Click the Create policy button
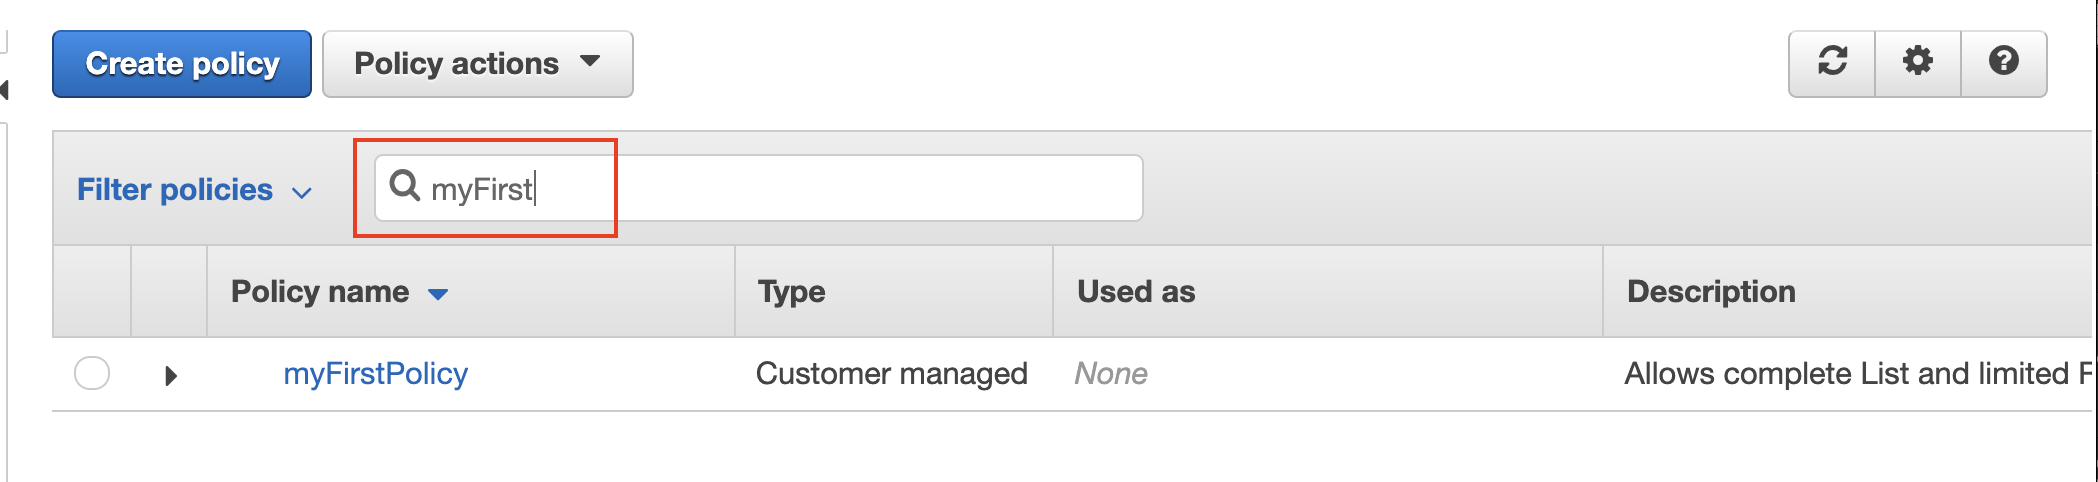 pyautogui.click(x=182, y=64)
